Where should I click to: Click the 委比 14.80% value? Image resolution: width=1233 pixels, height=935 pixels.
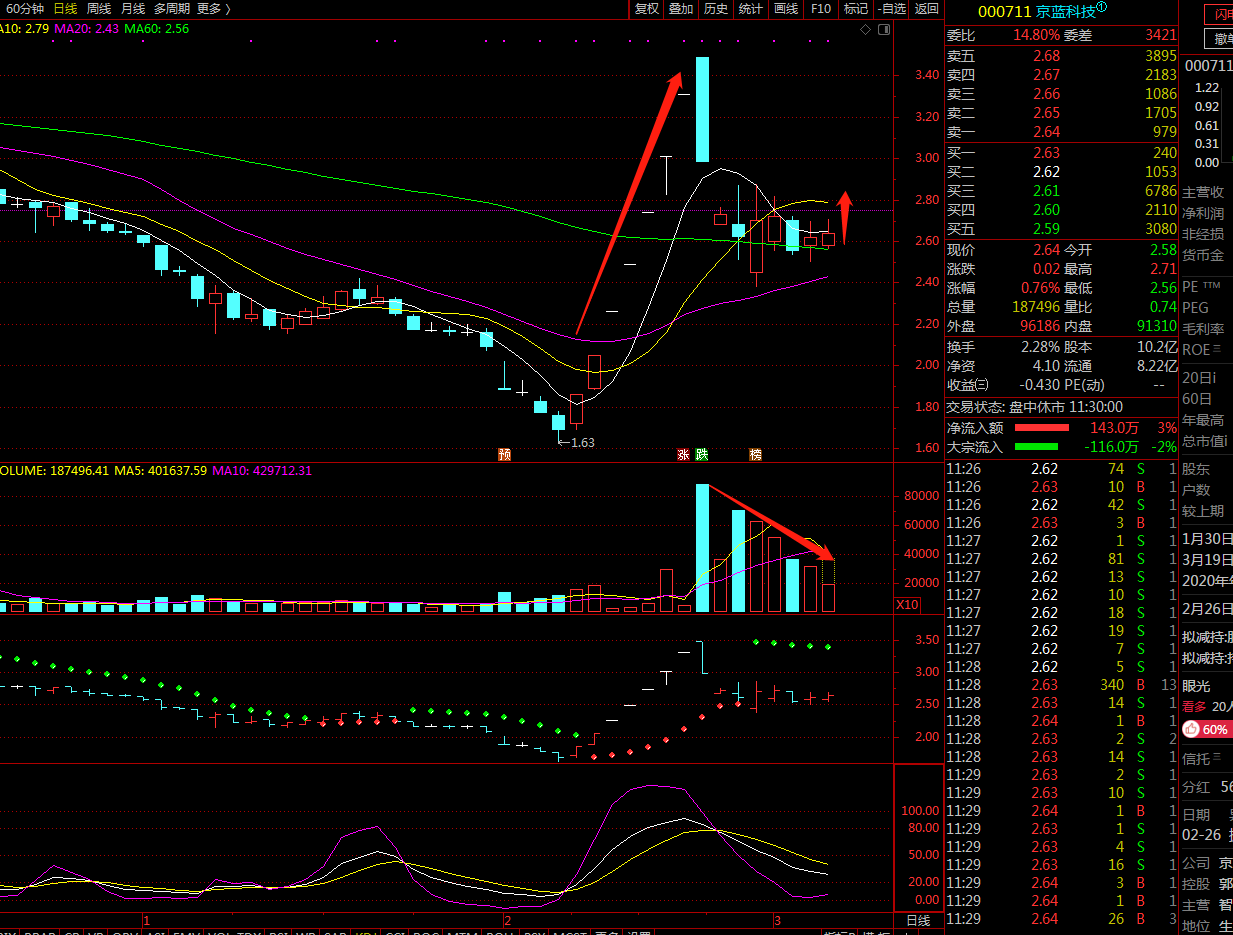pyautogui.click(x=1036, y=35)
